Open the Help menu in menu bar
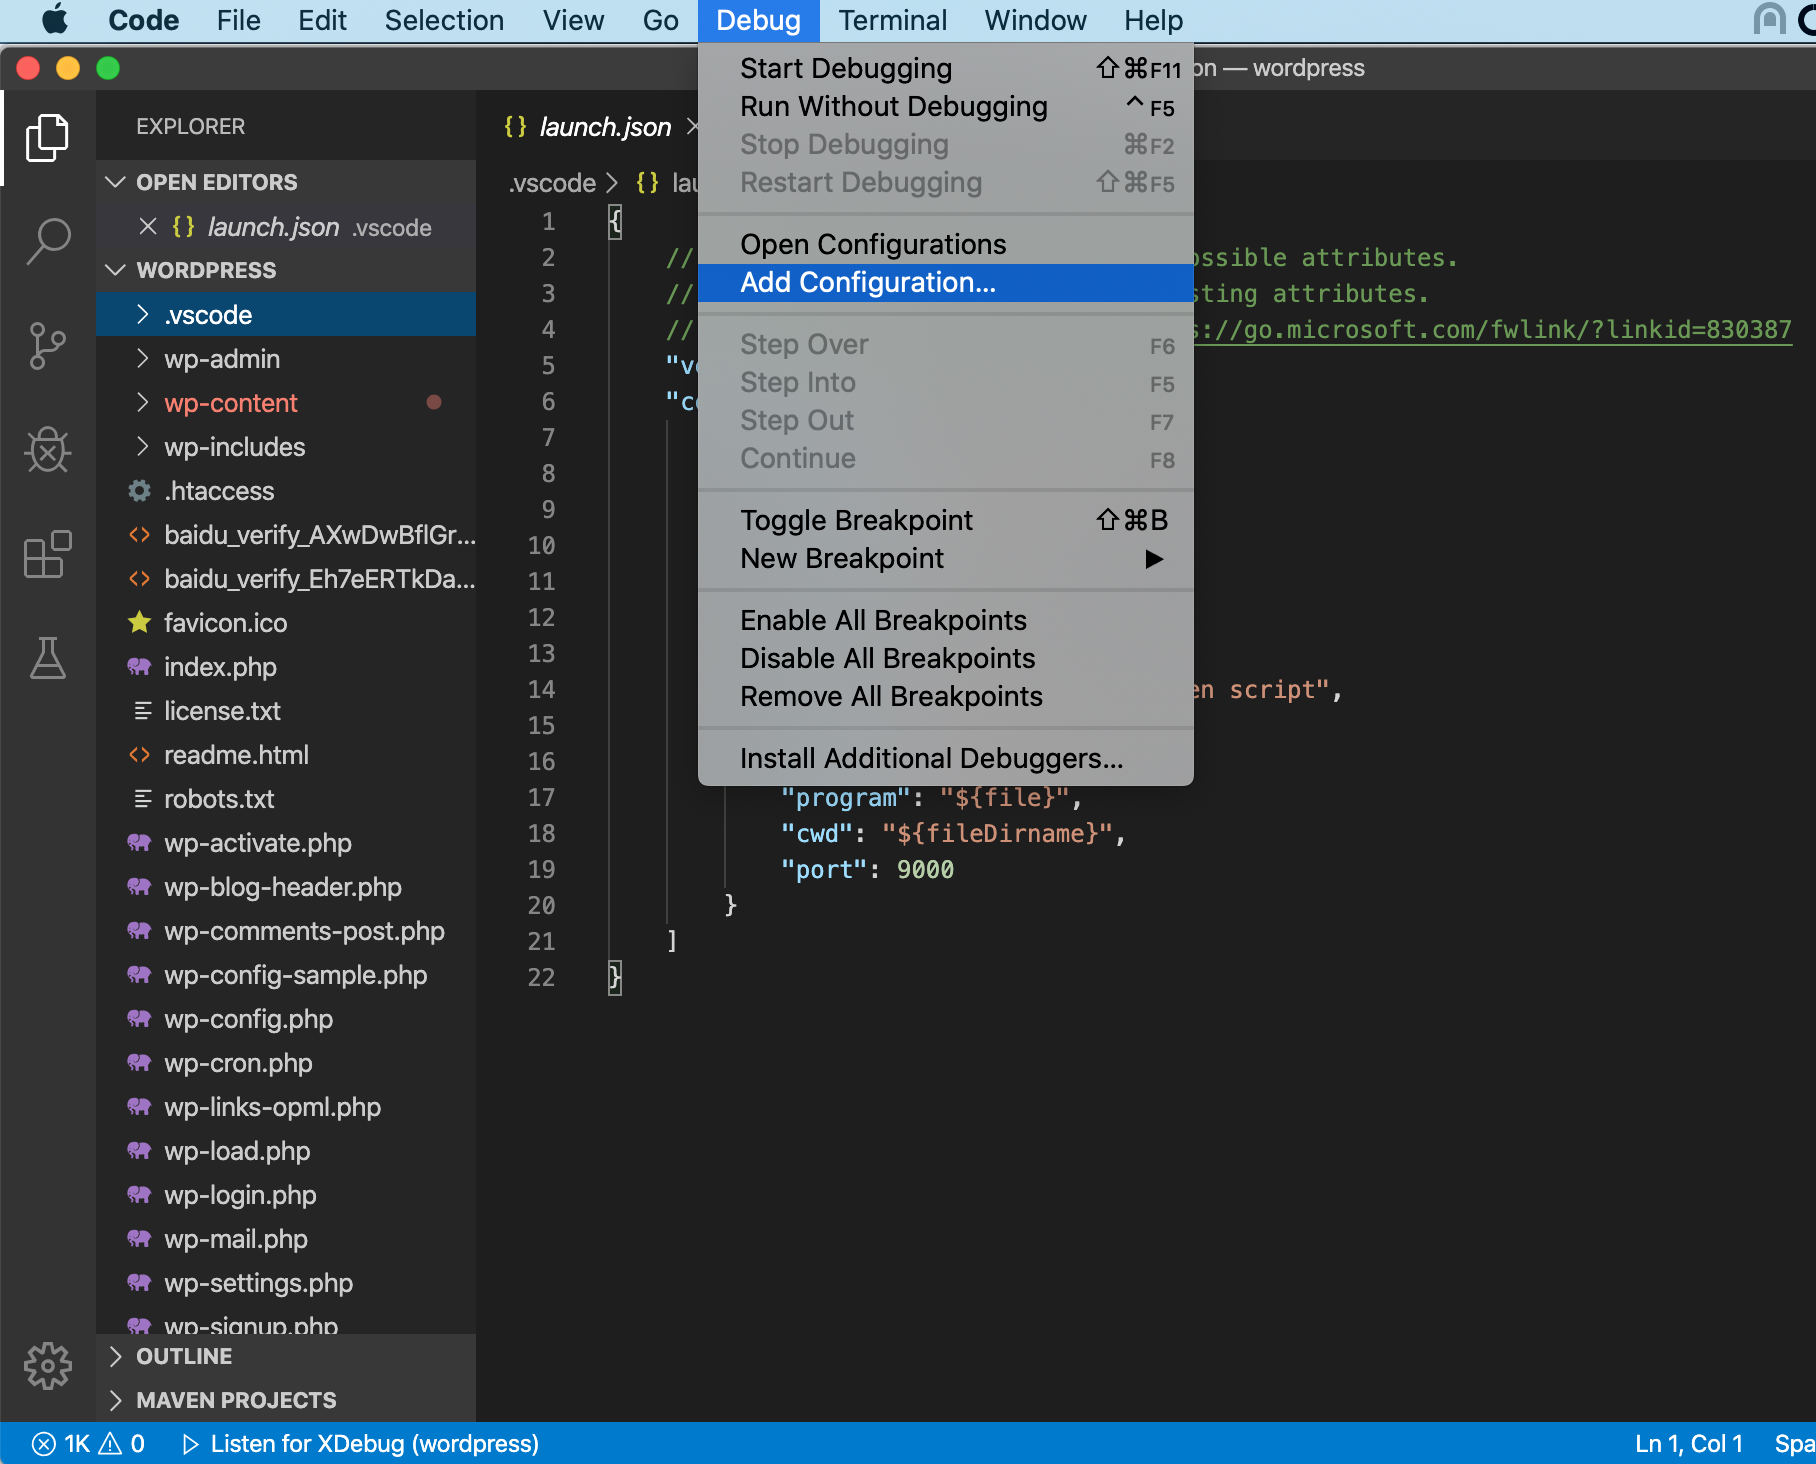The width and height of the screenshot is (1816, 1464). pyautogui.click(x=1153, y=20)
